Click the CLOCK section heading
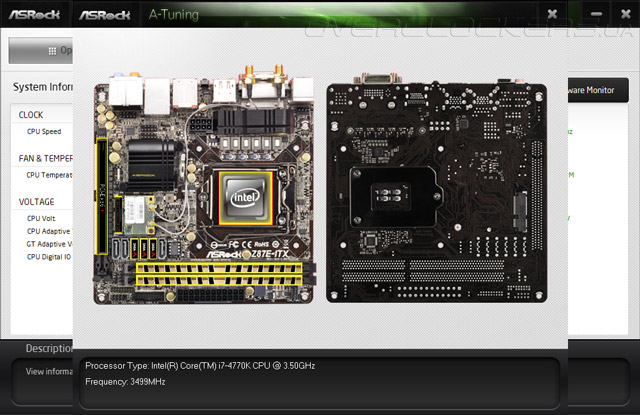640x415 pixels. 31,115
